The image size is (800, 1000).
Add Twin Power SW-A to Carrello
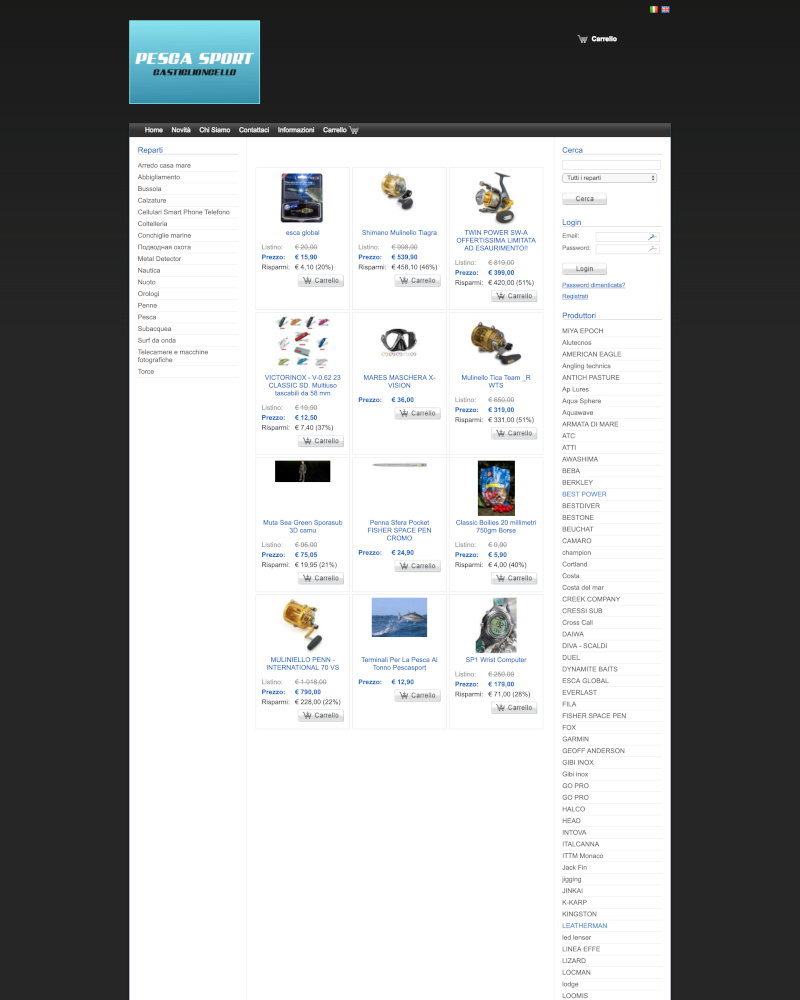click(514, 296)
